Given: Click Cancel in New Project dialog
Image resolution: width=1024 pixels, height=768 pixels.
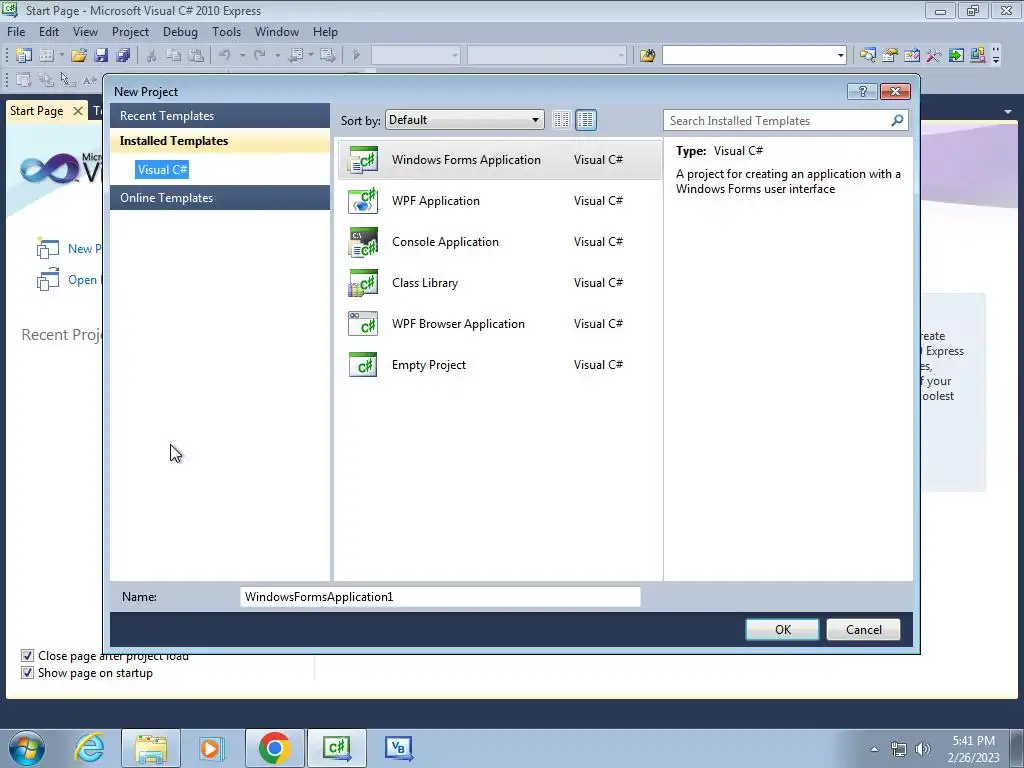Looking at the screenshot, I should pos(863,630).
